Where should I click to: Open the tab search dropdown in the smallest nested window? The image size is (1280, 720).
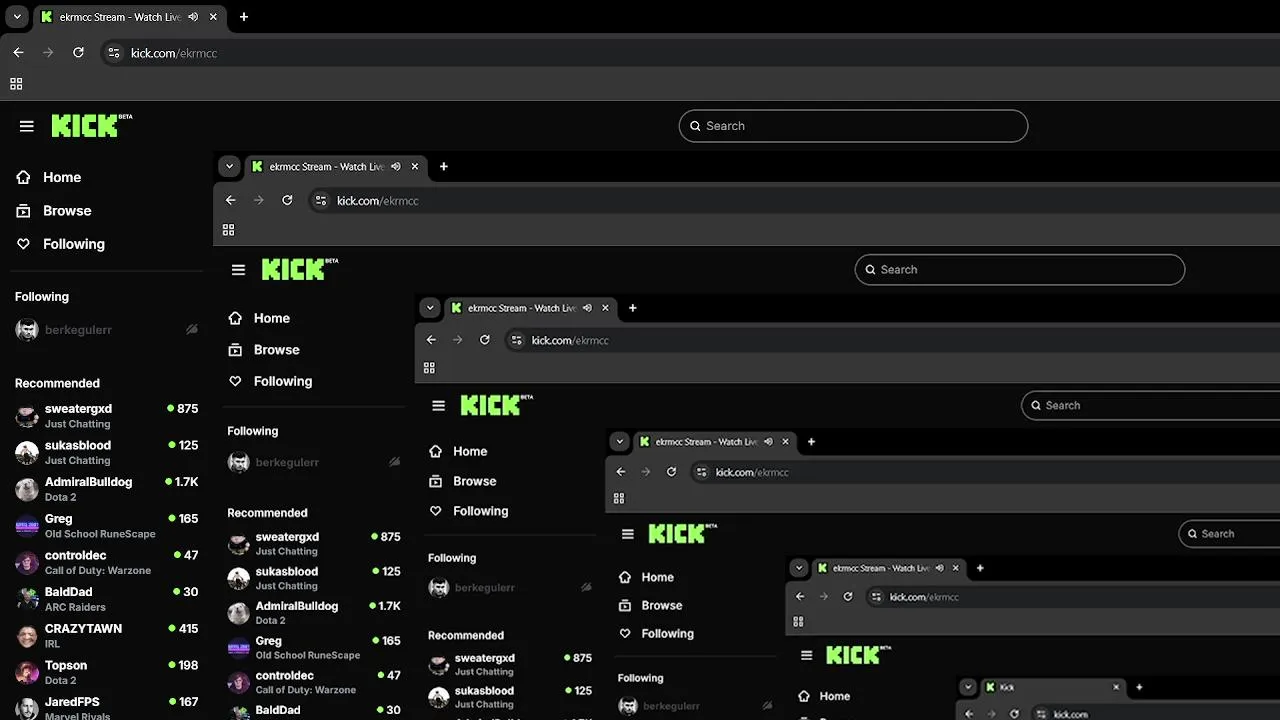967,687
